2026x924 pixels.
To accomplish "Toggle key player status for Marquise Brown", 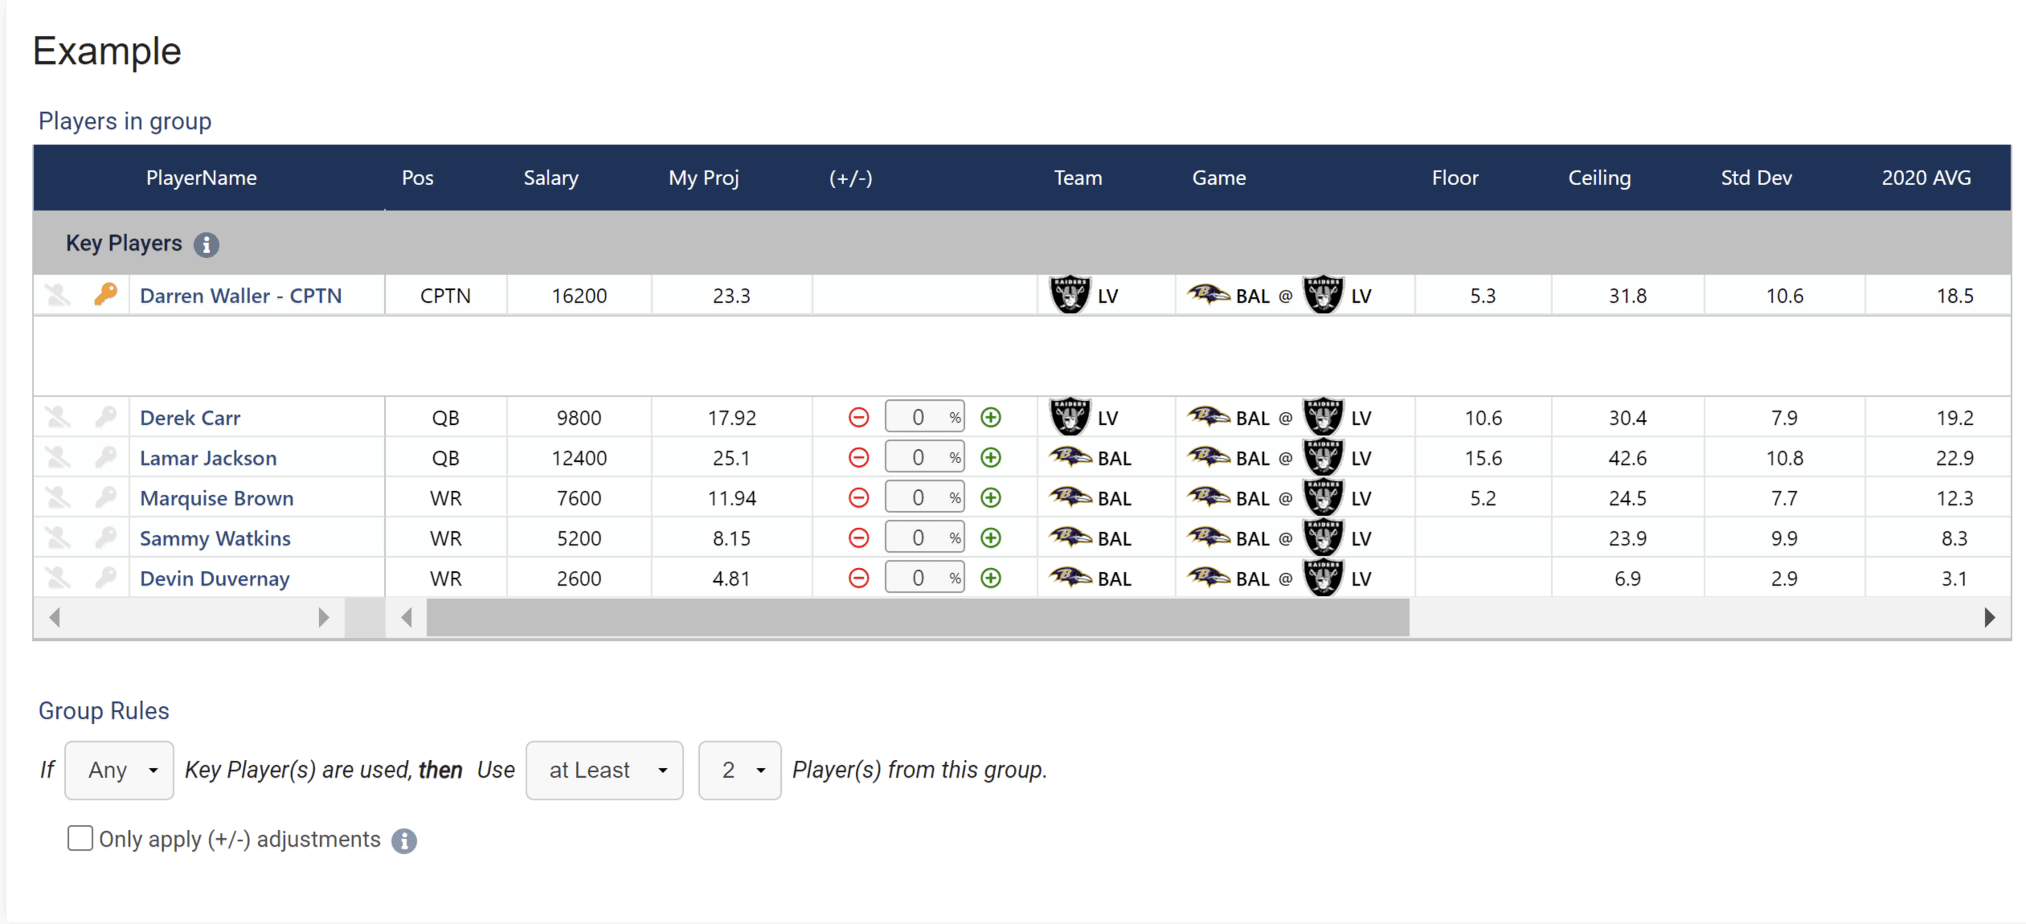I will coord(106,497).
